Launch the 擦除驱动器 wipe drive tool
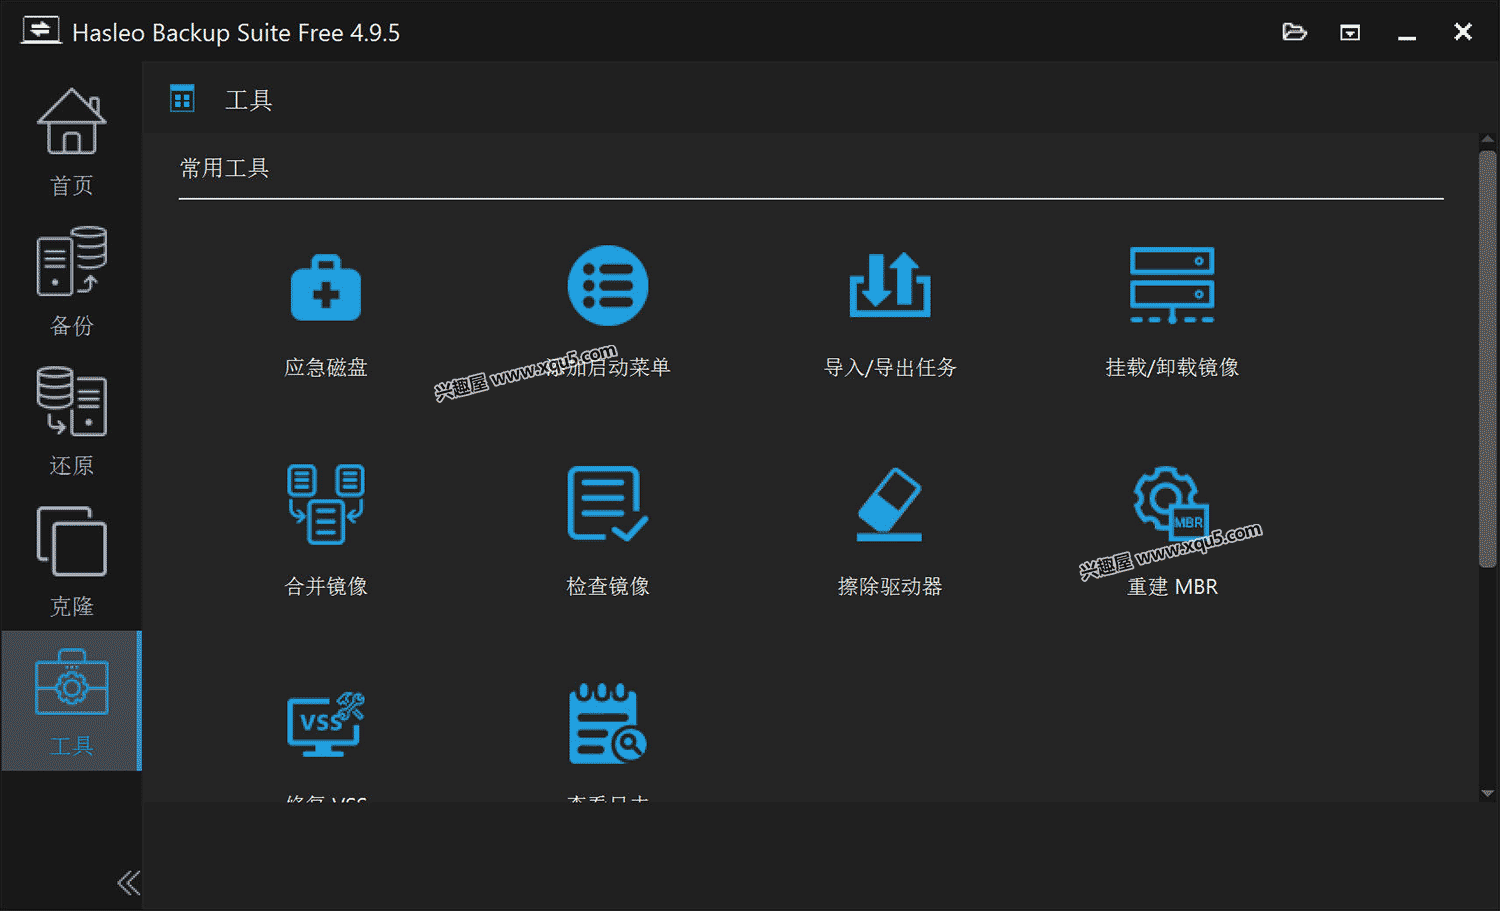 pos(890,504)
